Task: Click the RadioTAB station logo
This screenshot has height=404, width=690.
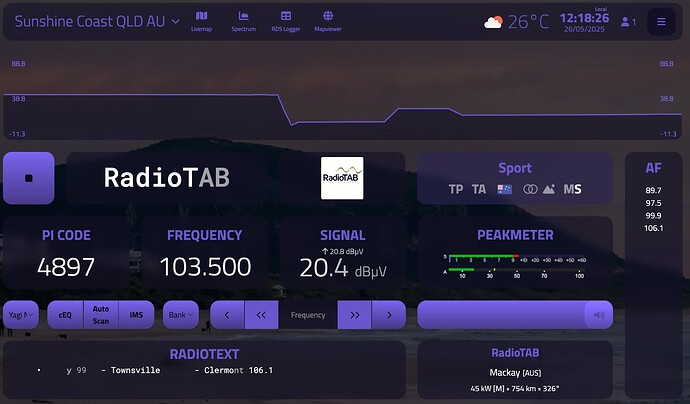Action: [342, 178]
